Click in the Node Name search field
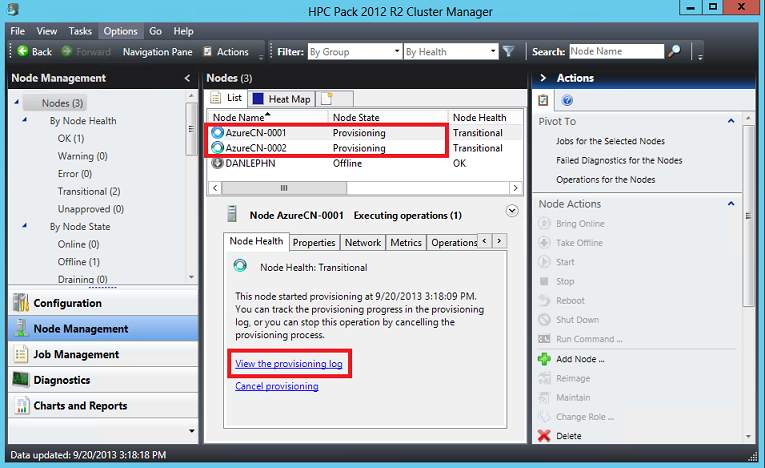765x468 pixels. pyautogui.click(x=614, y=51)
